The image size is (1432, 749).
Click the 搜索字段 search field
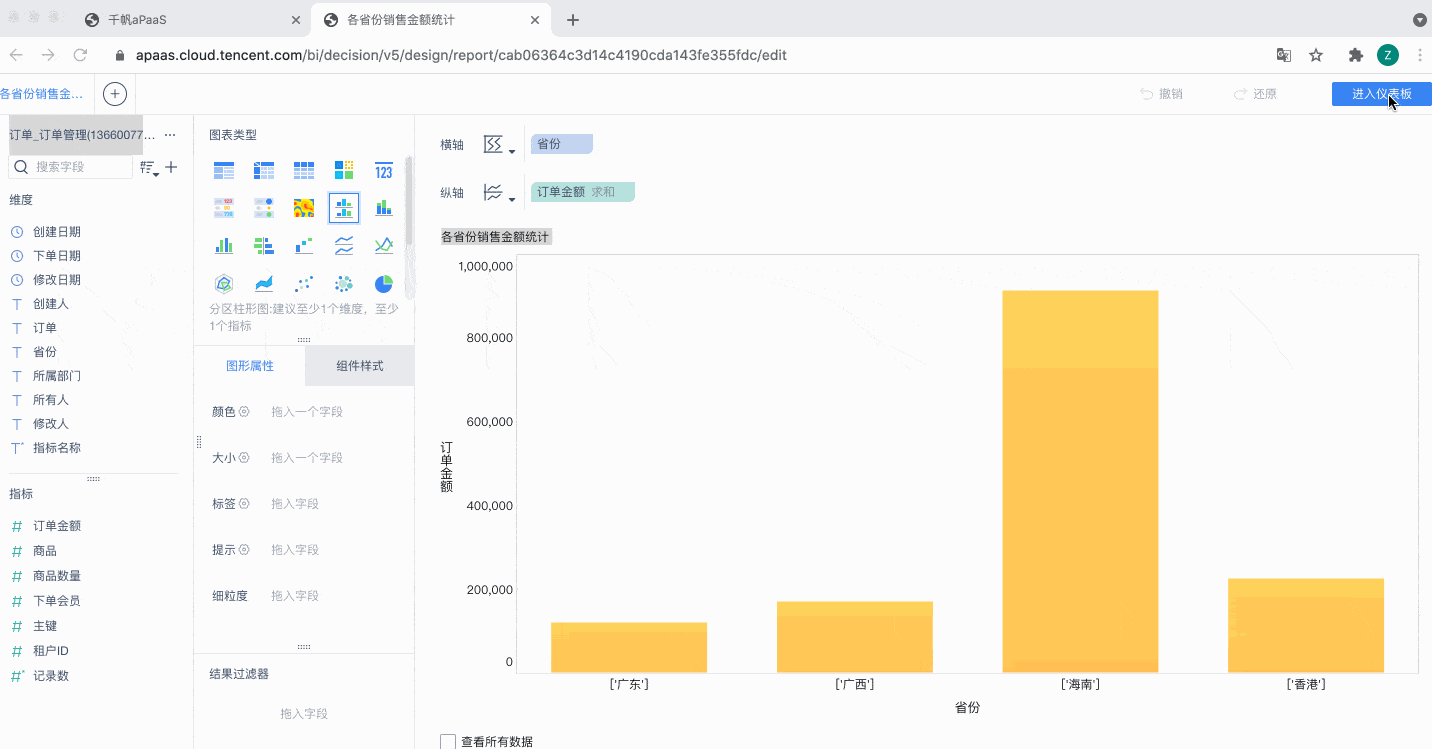71,167
